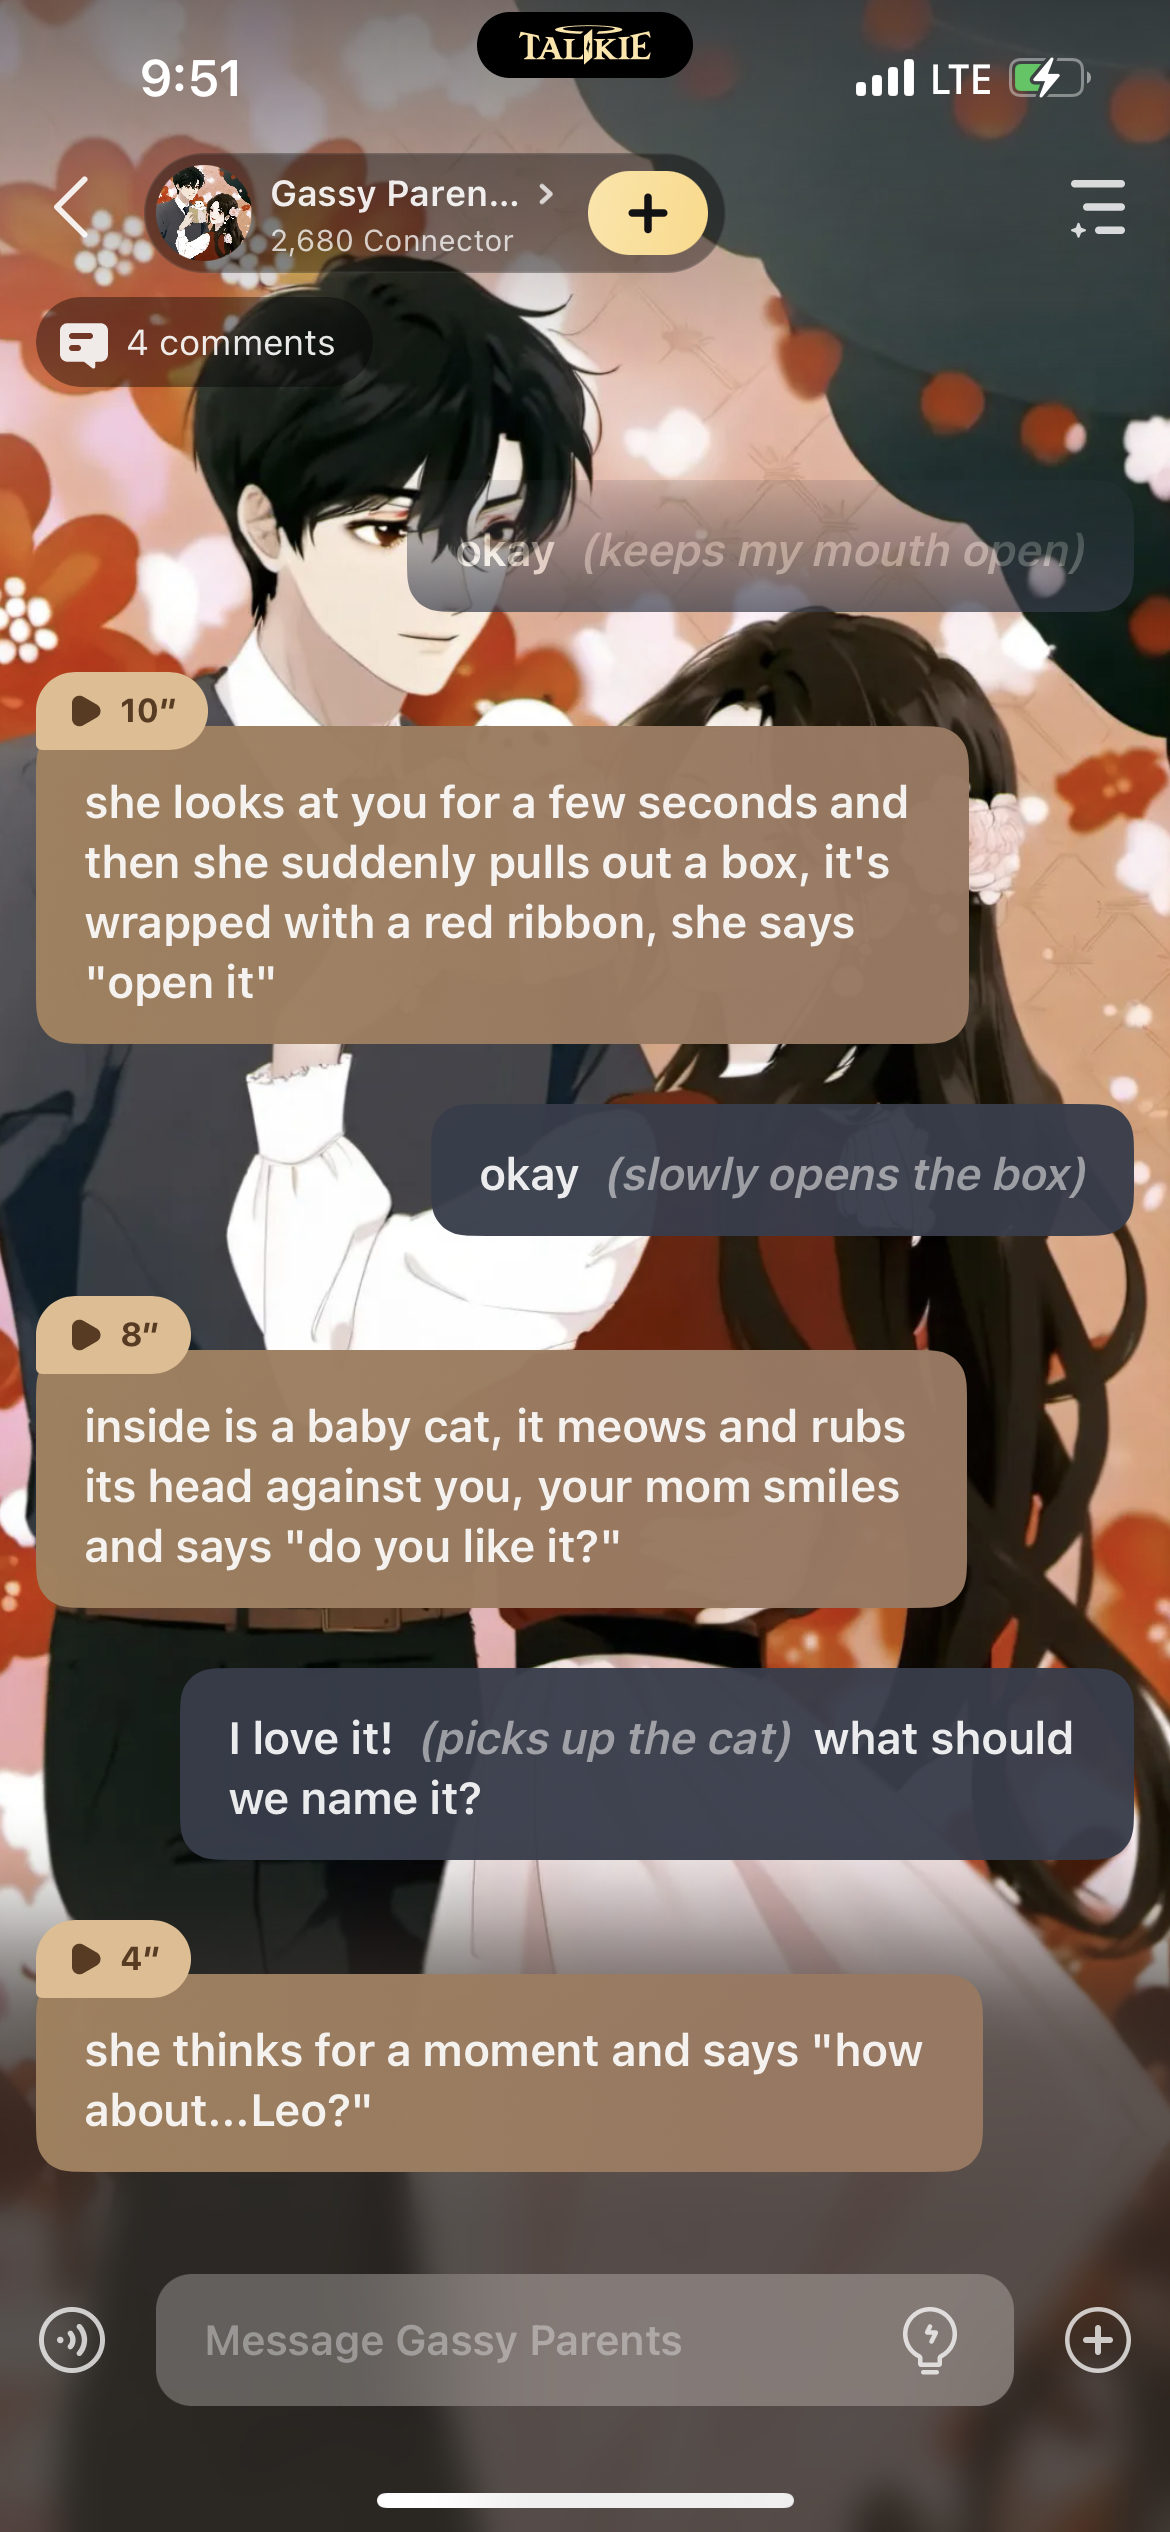Select the 'slowly opens the box' reply

click(x=782, y=1170)
